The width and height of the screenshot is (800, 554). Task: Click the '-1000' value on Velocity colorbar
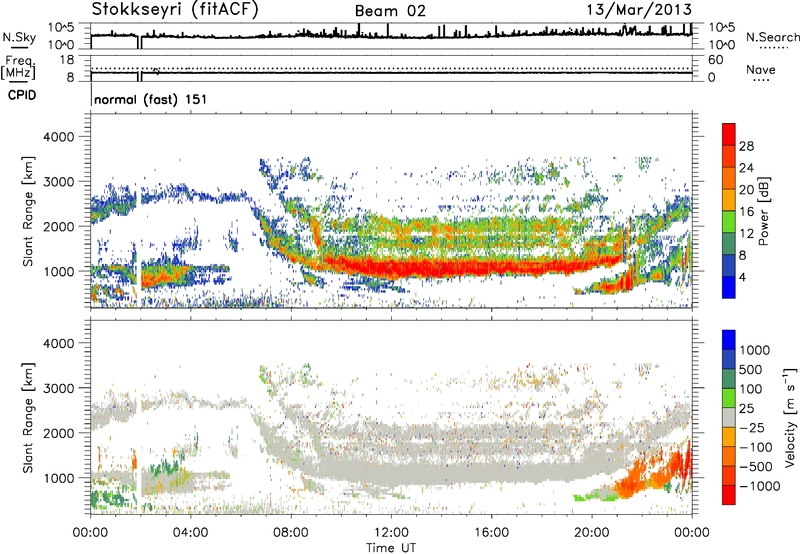759,486
